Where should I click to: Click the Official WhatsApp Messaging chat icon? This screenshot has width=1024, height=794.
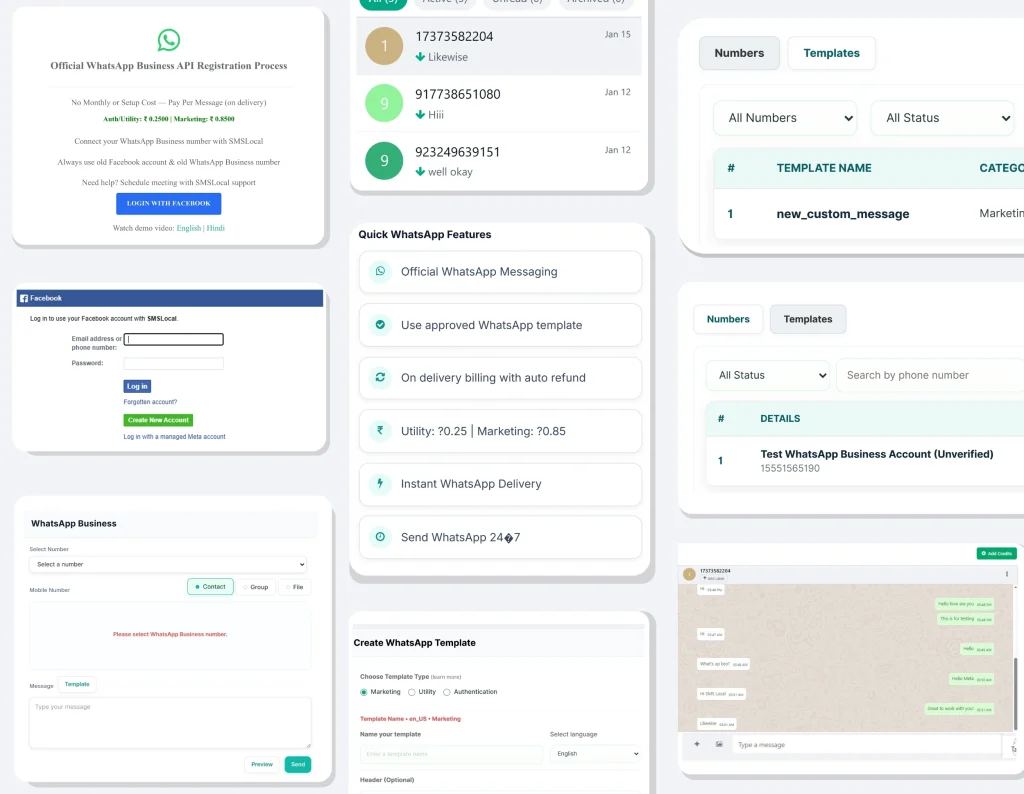pos(379,271)
